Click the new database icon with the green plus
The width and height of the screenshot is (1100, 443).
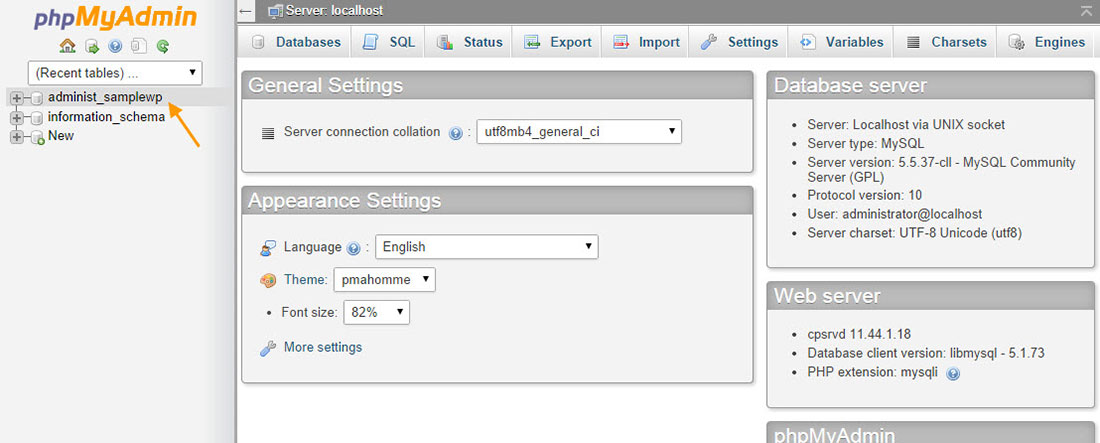pyautogui.click(x=38, y=137)
